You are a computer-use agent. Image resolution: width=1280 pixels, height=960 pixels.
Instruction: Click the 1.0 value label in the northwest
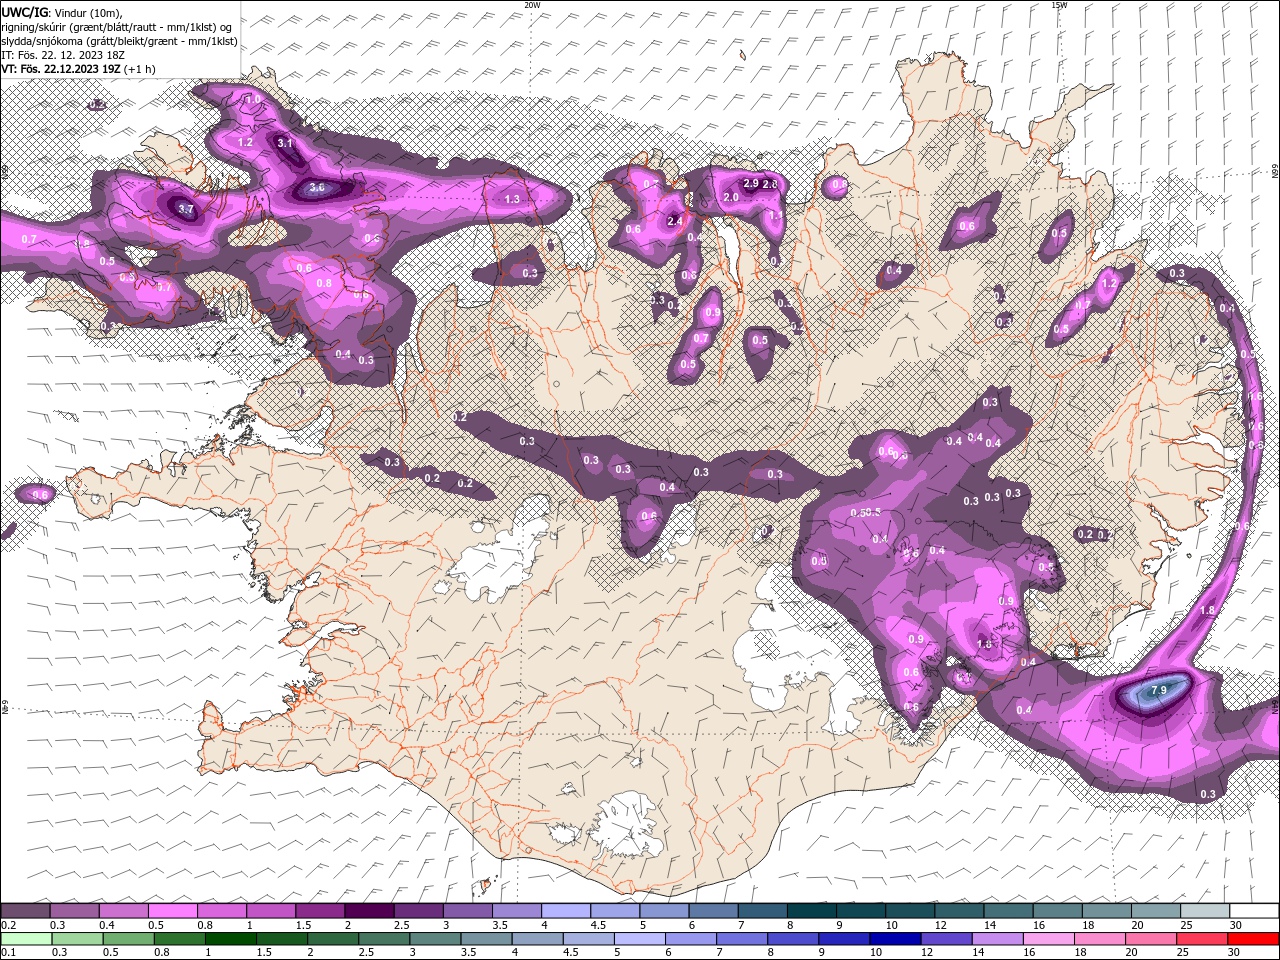coord(253,100)
